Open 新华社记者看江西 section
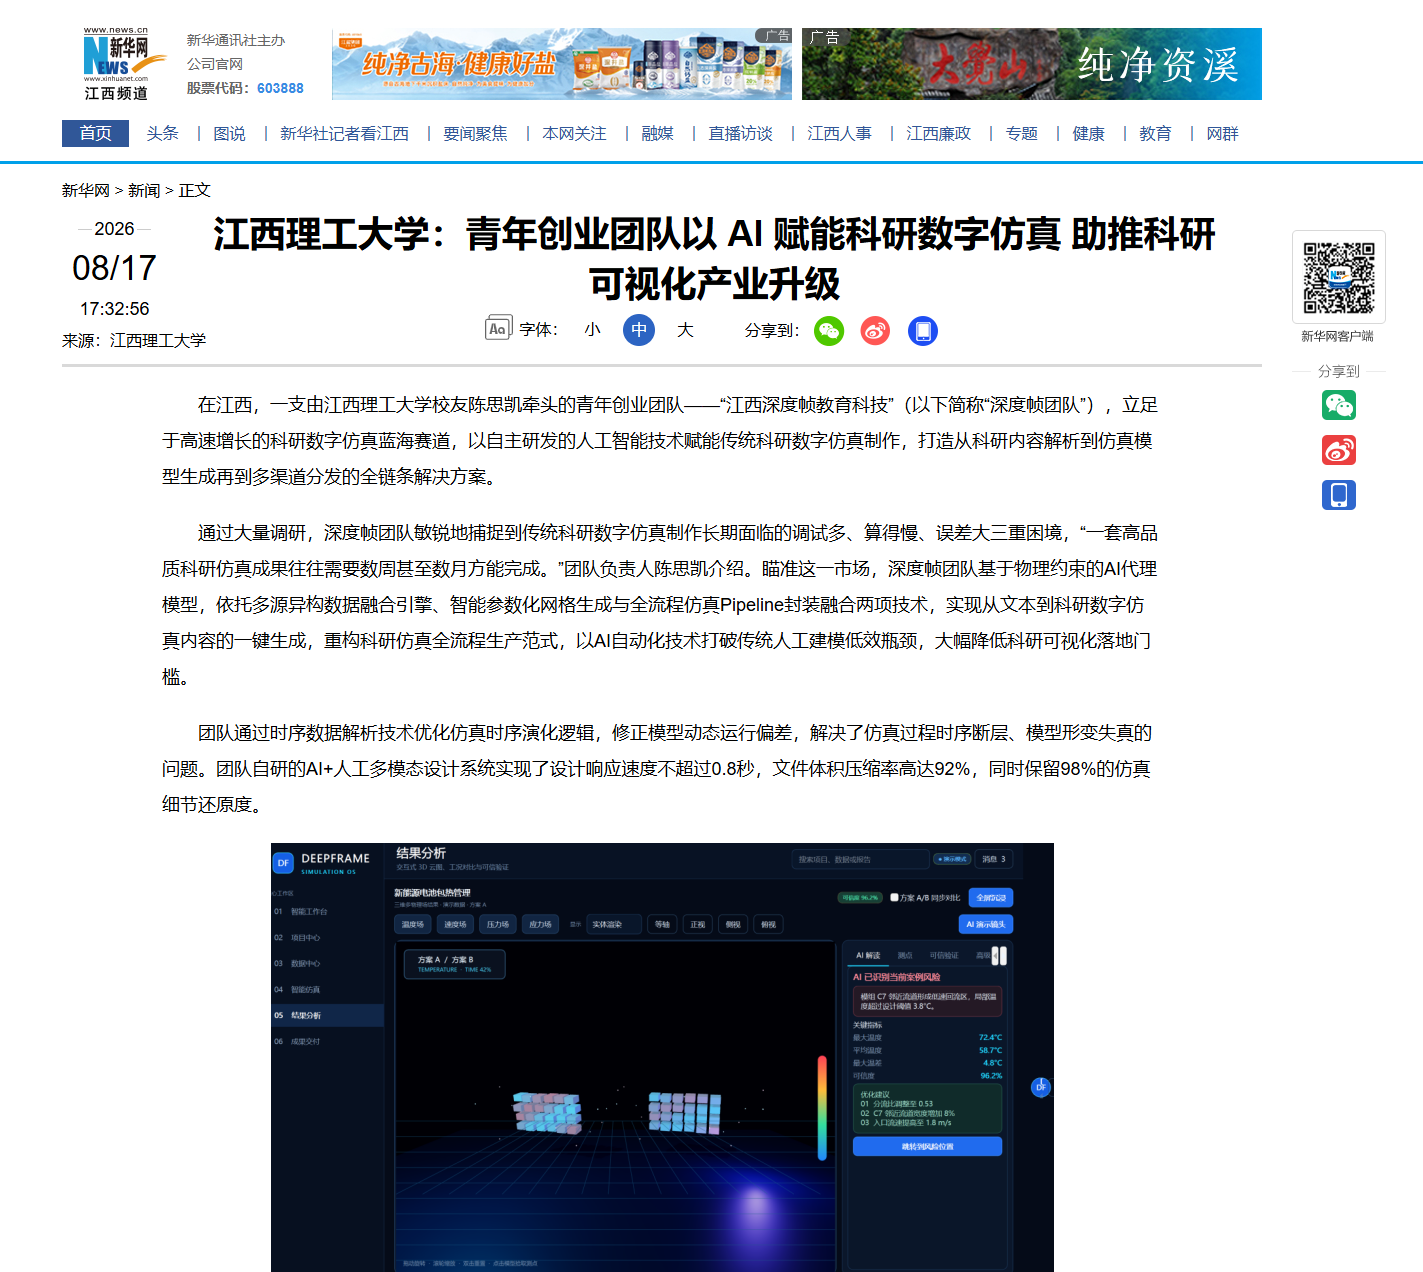 [x=344, y=133]
